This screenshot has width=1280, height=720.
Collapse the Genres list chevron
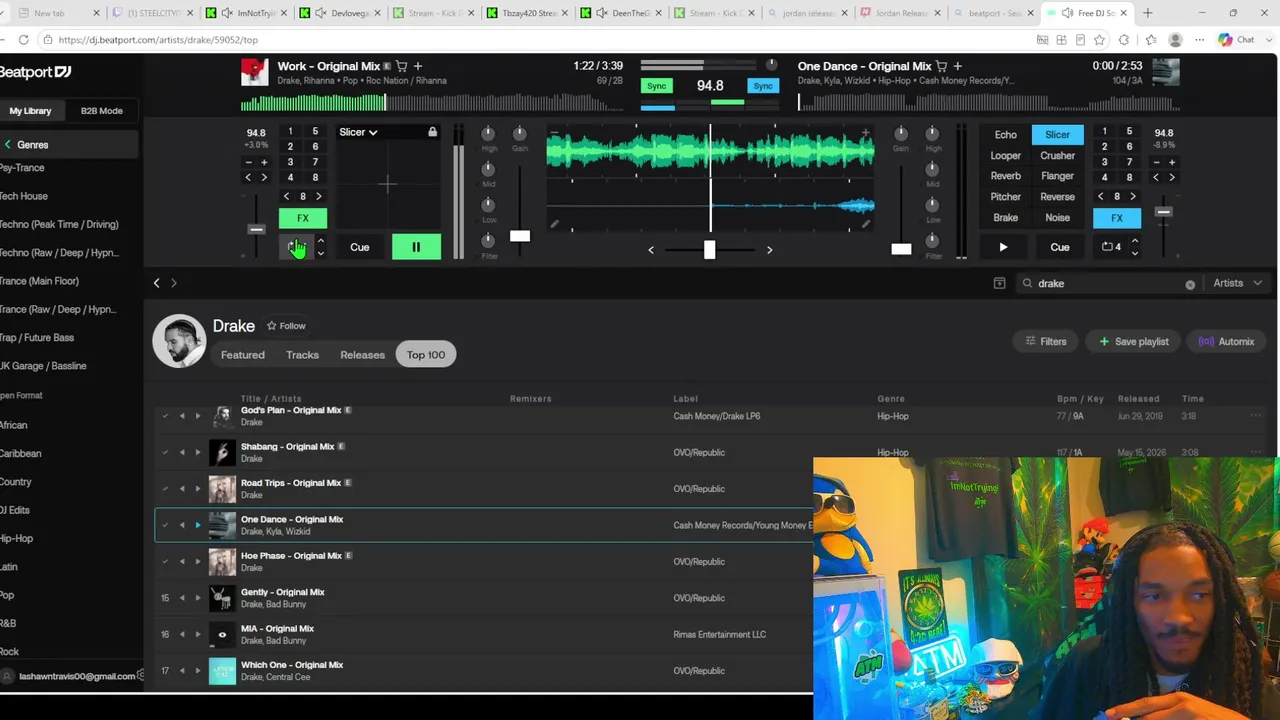coord(8,145)
